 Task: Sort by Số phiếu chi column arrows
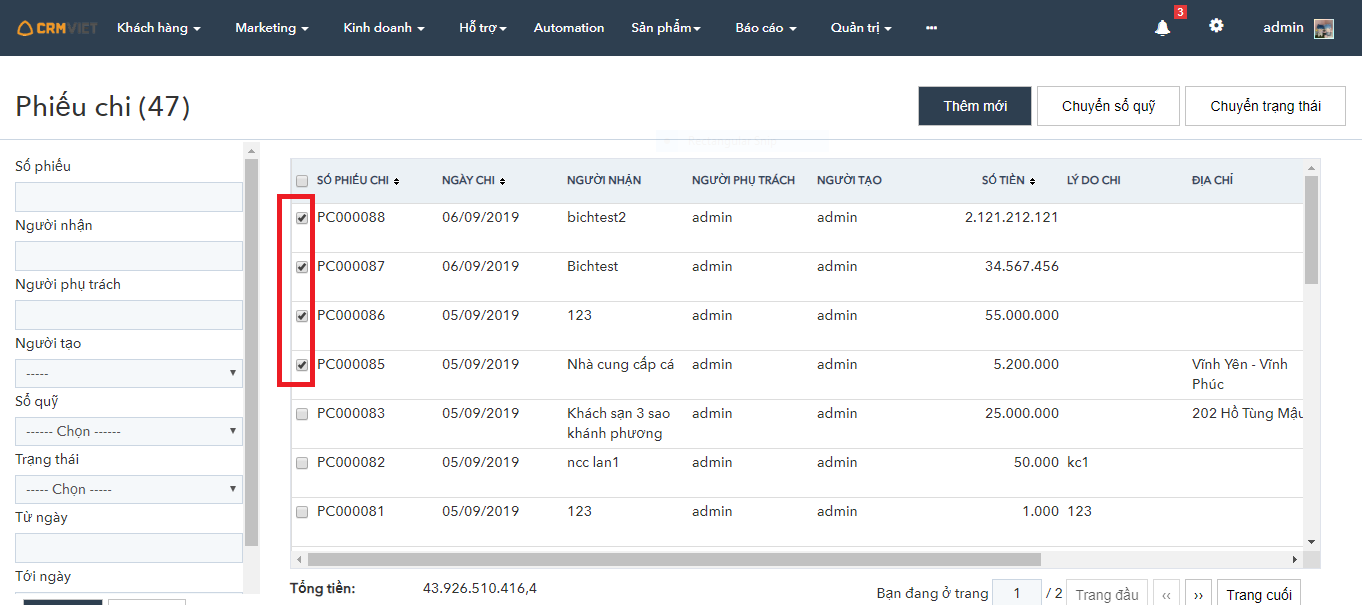397,181
